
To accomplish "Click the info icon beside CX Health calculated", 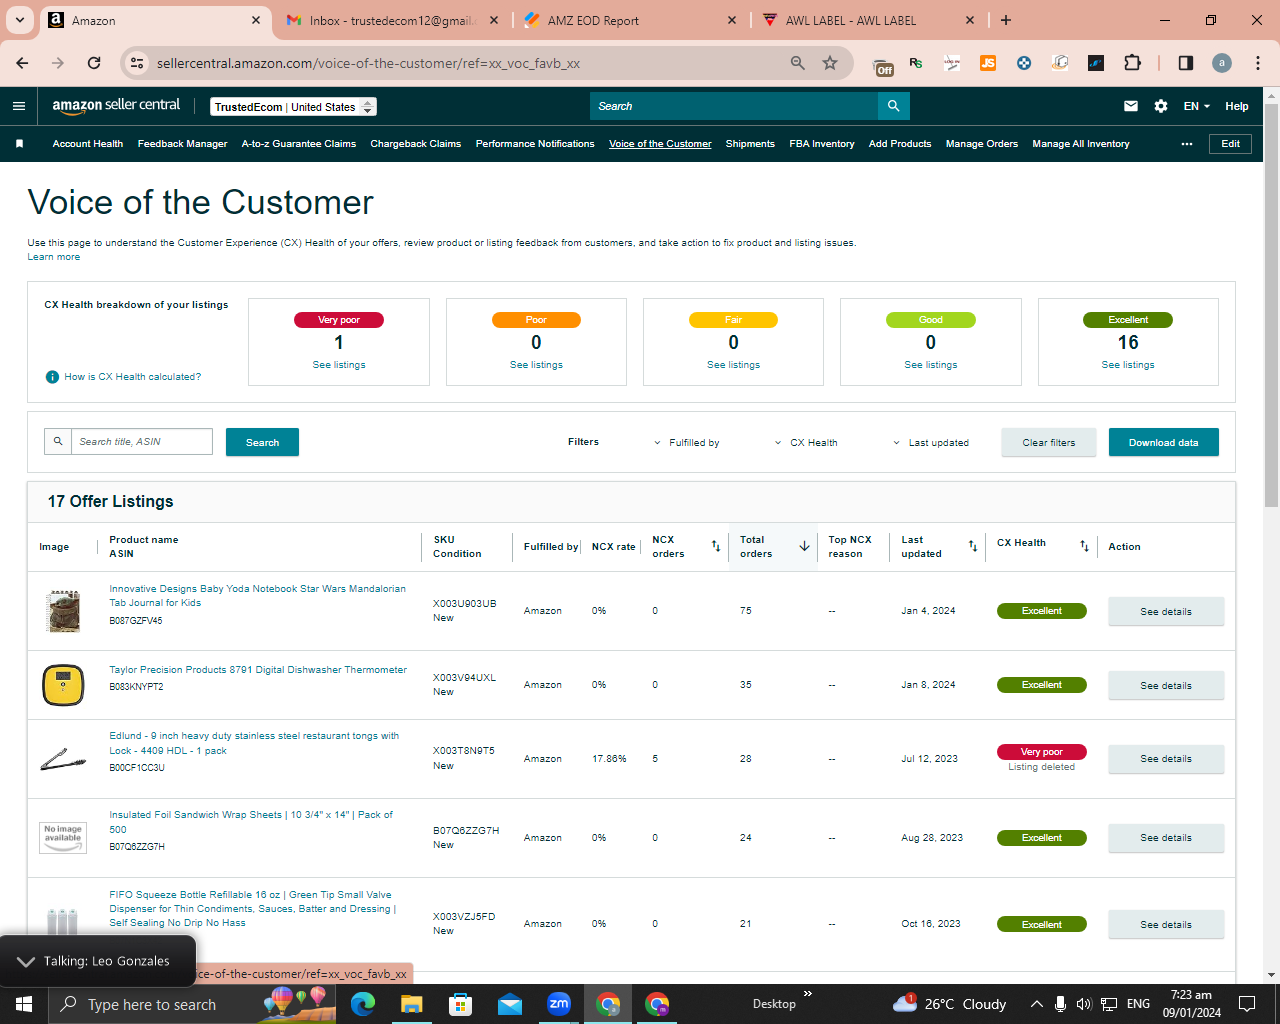I will point(52,377).
